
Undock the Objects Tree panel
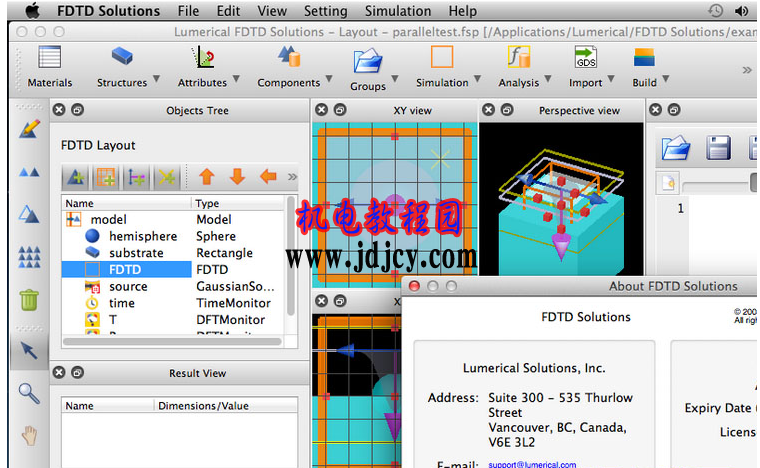78,110
